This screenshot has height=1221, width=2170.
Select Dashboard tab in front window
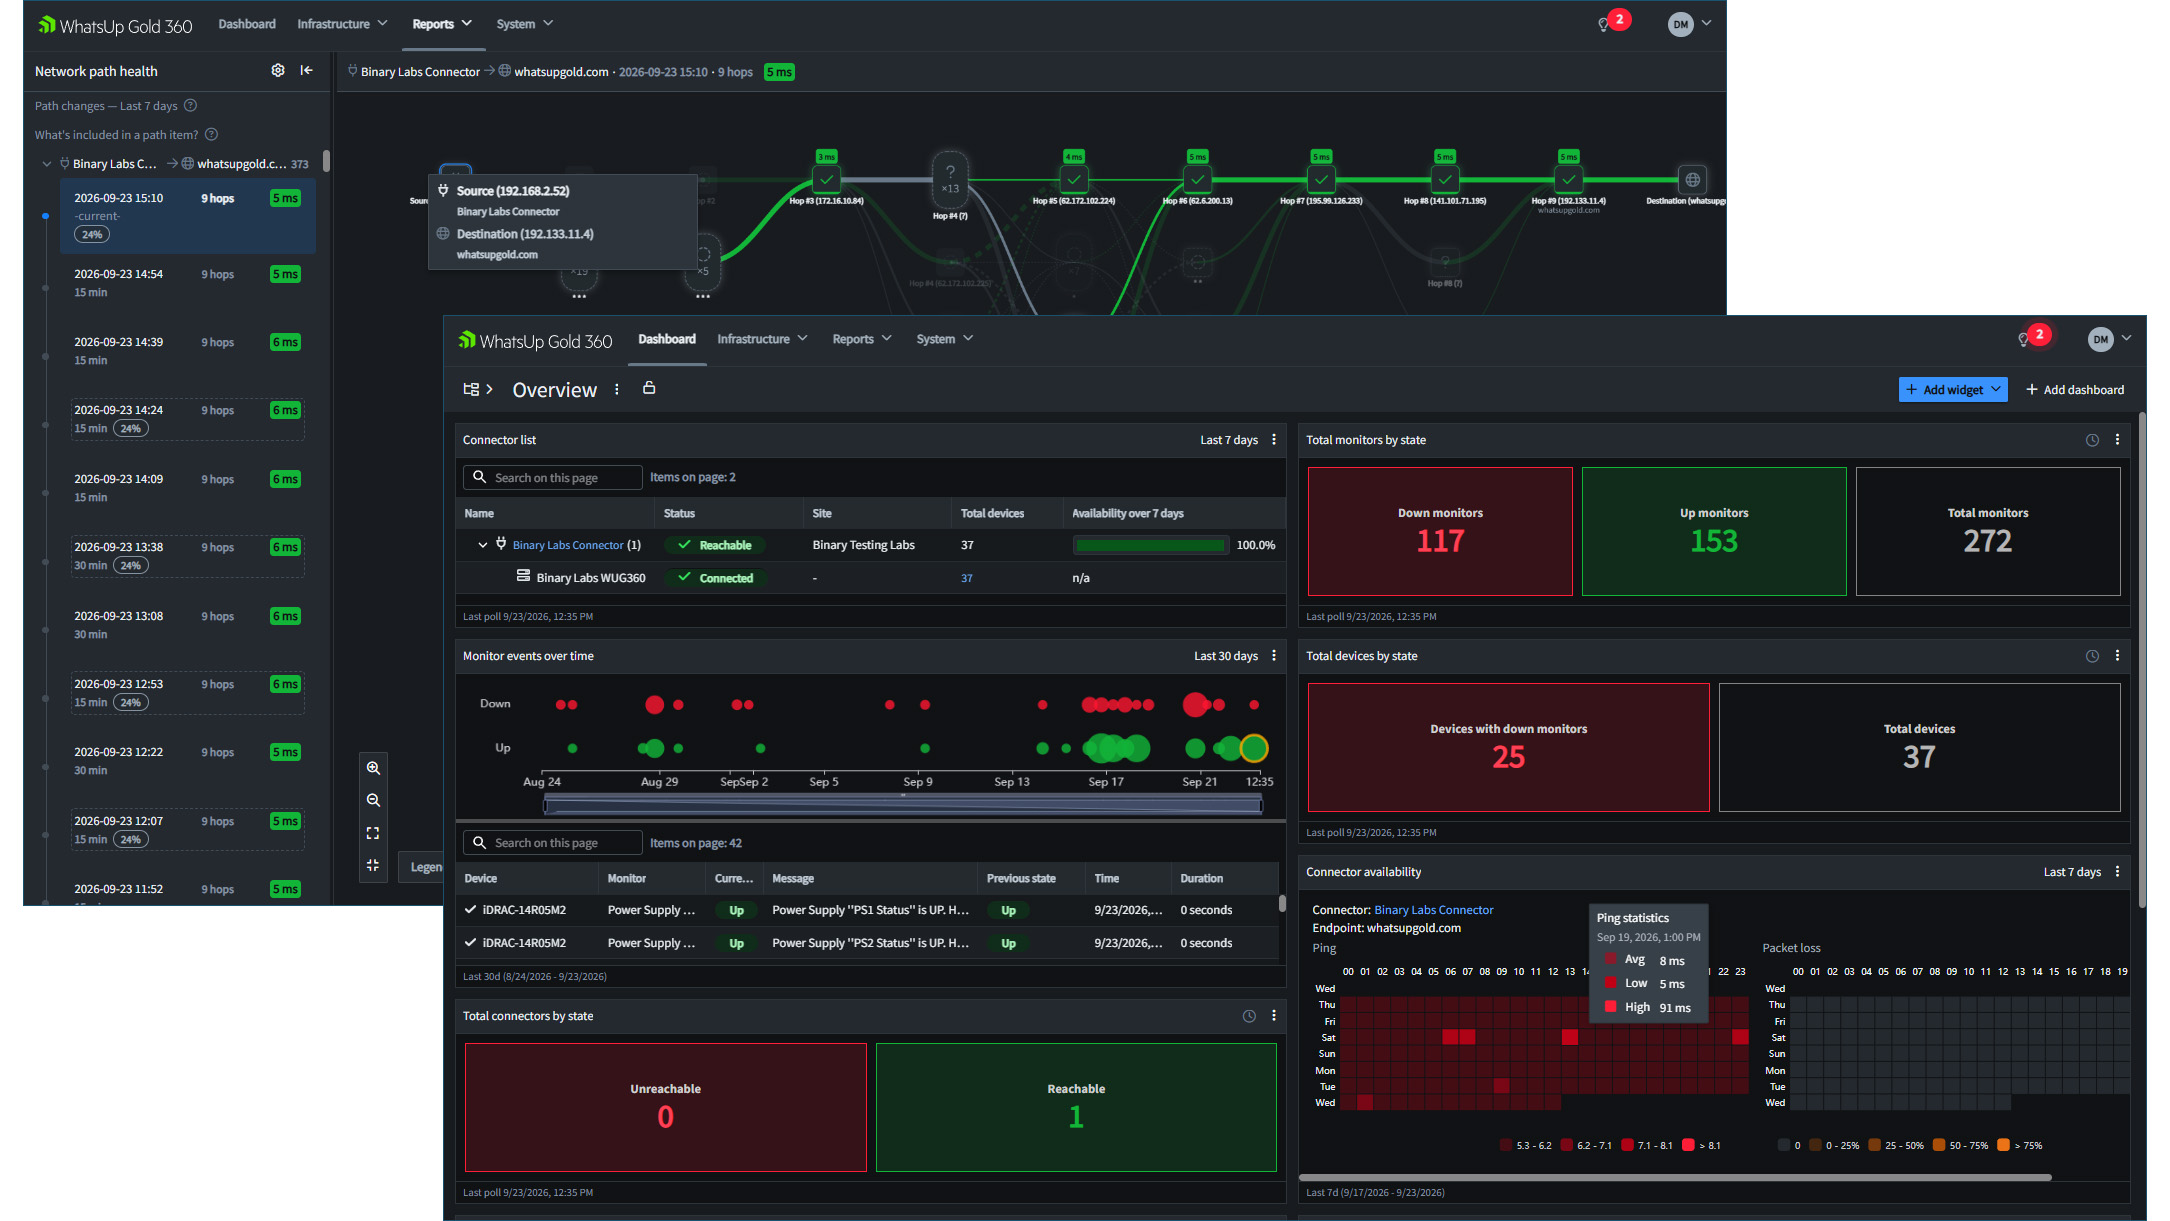[x=667, y=339]
